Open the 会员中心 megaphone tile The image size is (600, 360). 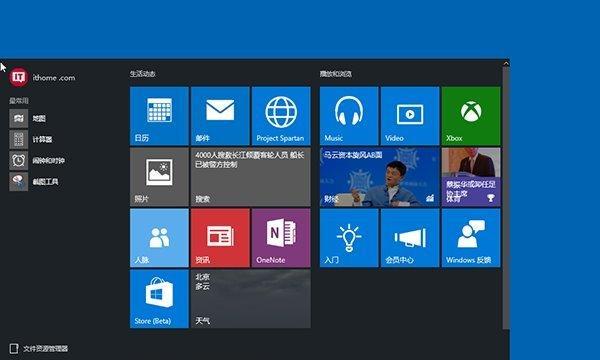pyautogui.click(x=410, y=238)
